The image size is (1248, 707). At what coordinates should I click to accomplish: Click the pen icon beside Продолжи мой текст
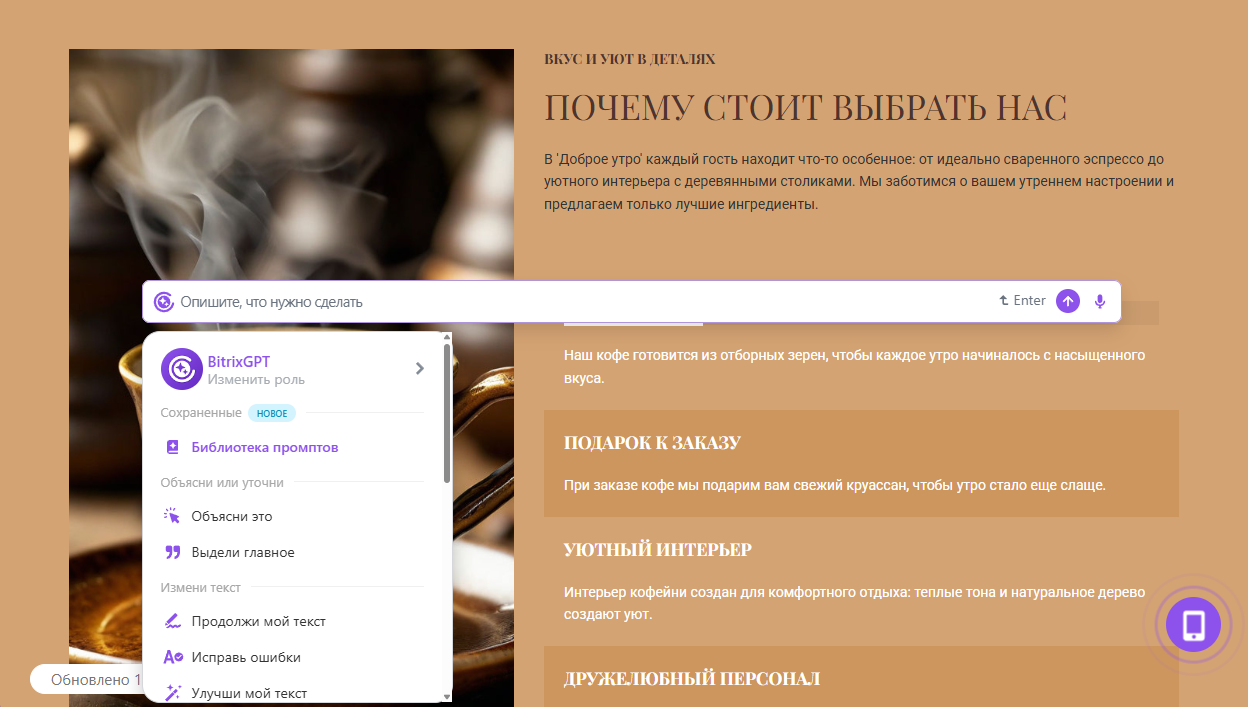pyautogui.click(x=172, y=621)
